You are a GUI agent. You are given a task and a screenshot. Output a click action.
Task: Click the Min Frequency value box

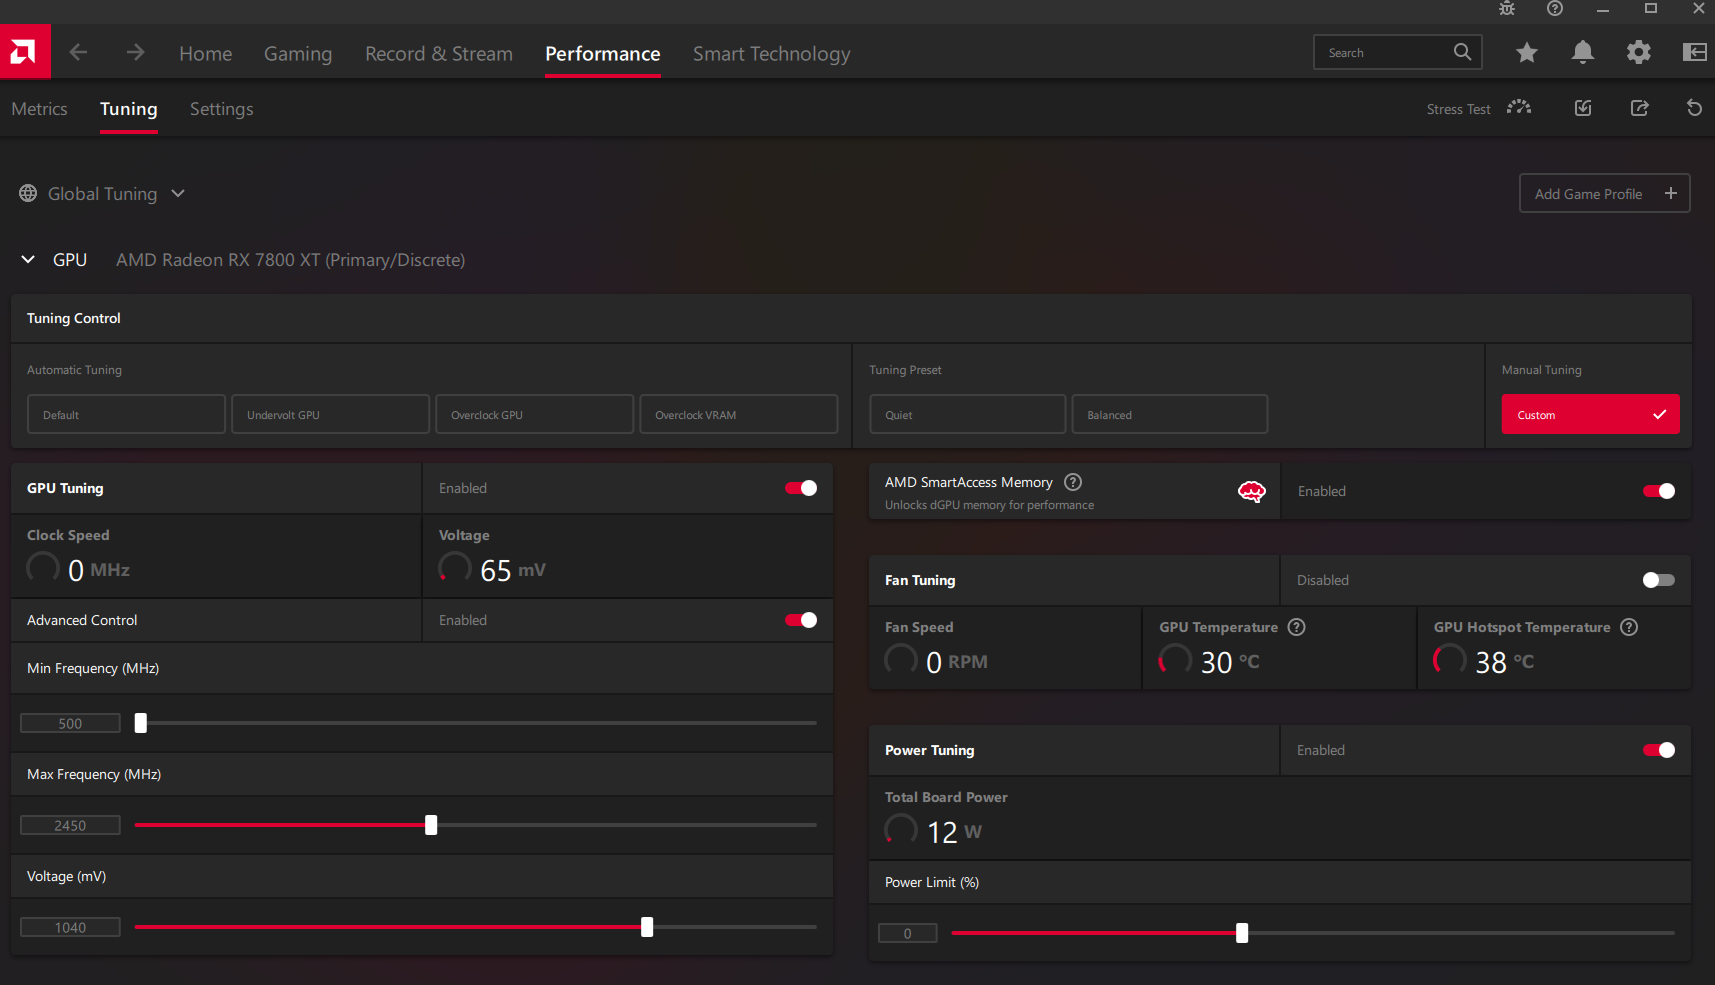70,723
